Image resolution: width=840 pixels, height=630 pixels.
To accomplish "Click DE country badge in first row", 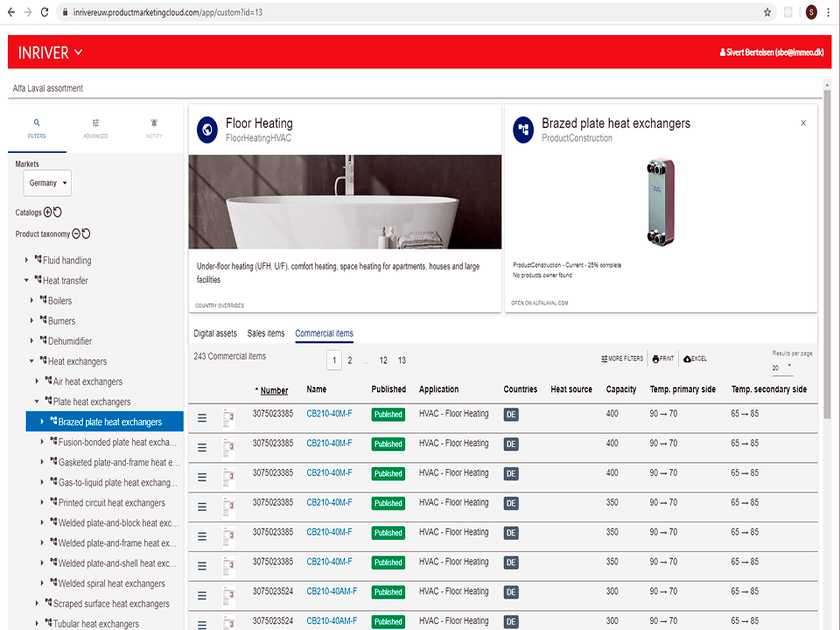I will [x=511, y=415].
